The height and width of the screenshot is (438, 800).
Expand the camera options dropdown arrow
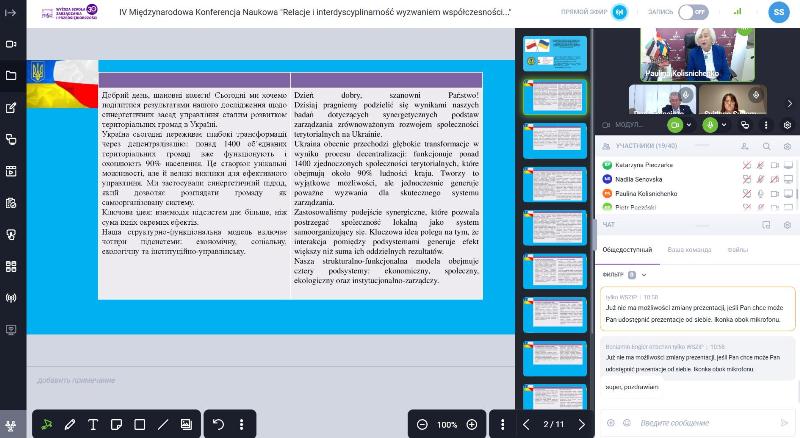pyautogui.click(x=690, y=125)
